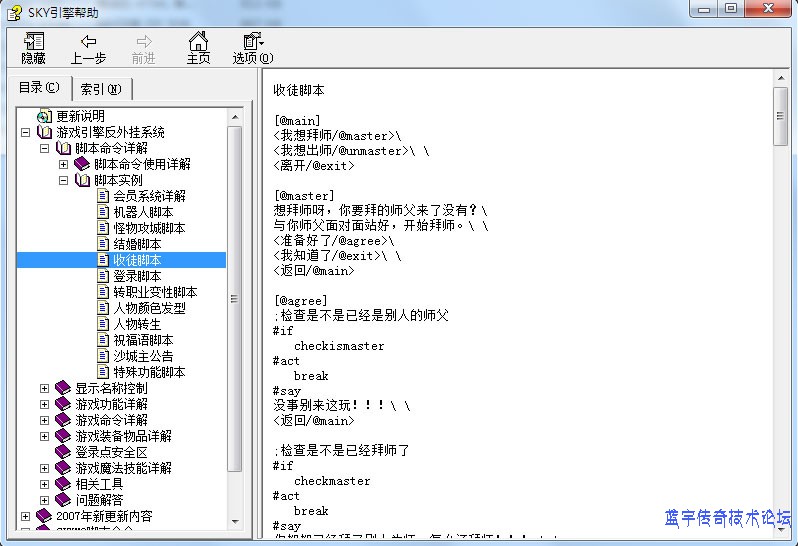This screenshot has height=546, width=798.
Task: Click the open book icon beside 游戏引擎反外挂系统
Action: (44, 132)
